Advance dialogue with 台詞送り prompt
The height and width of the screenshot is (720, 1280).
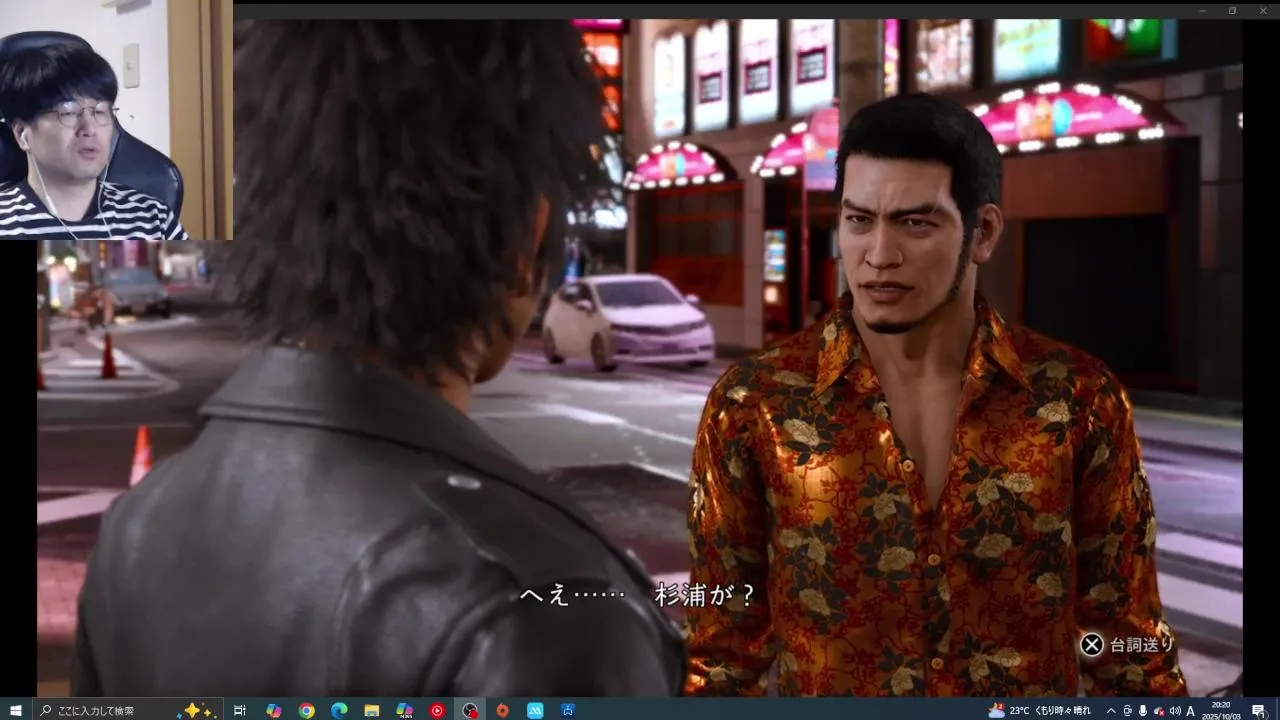coord(1126,645)
